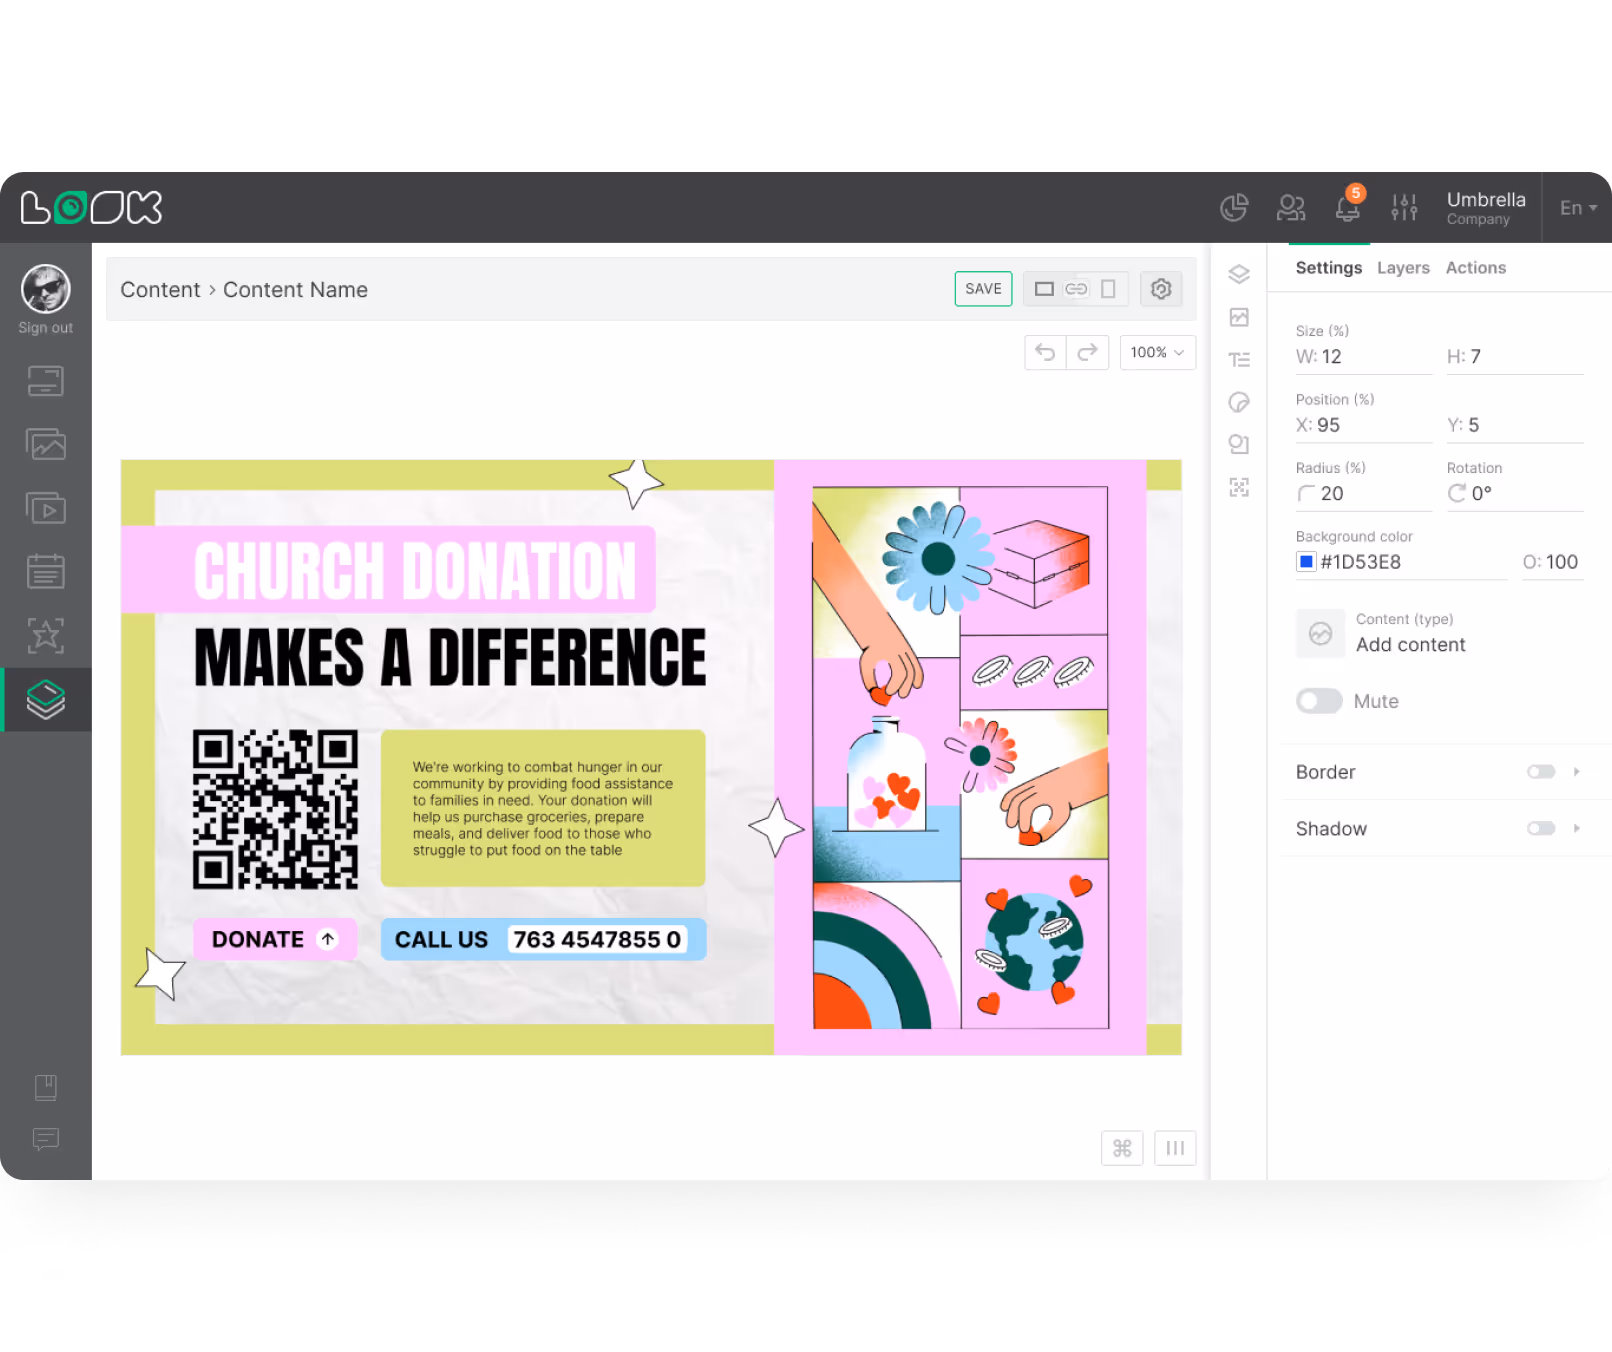Open the image gallery icon in sidebar
Image resolution: width=1612 pixels, height=1352 pixels.
pos(46,444)
